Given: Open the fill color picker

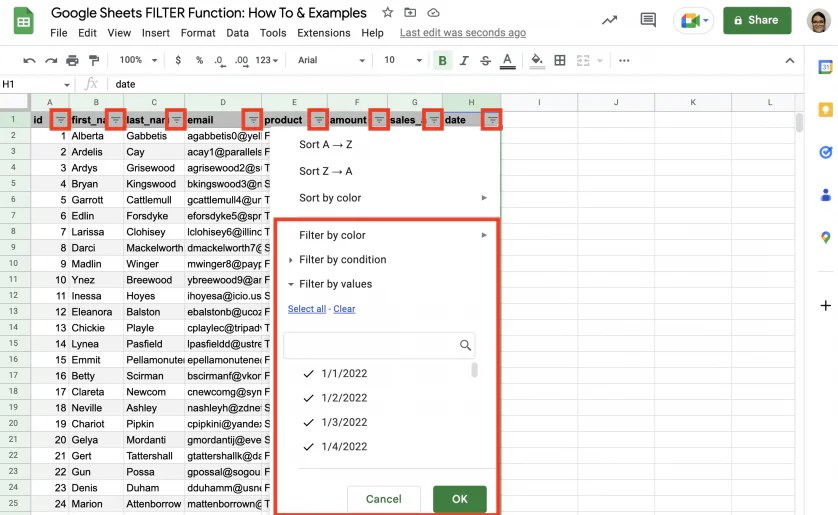Looking at the screenshot, I should pyautogui.click(x=537, y=60).
